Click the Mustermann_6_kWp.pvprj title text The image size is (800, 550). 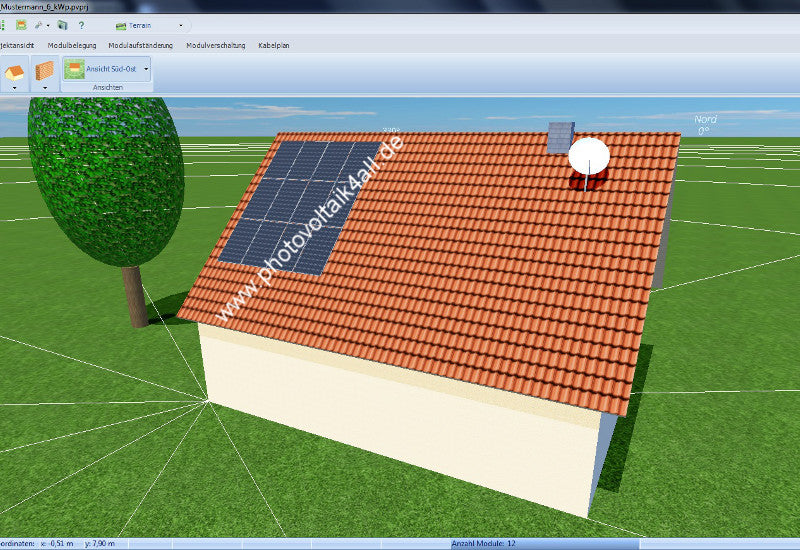[44, 7]
